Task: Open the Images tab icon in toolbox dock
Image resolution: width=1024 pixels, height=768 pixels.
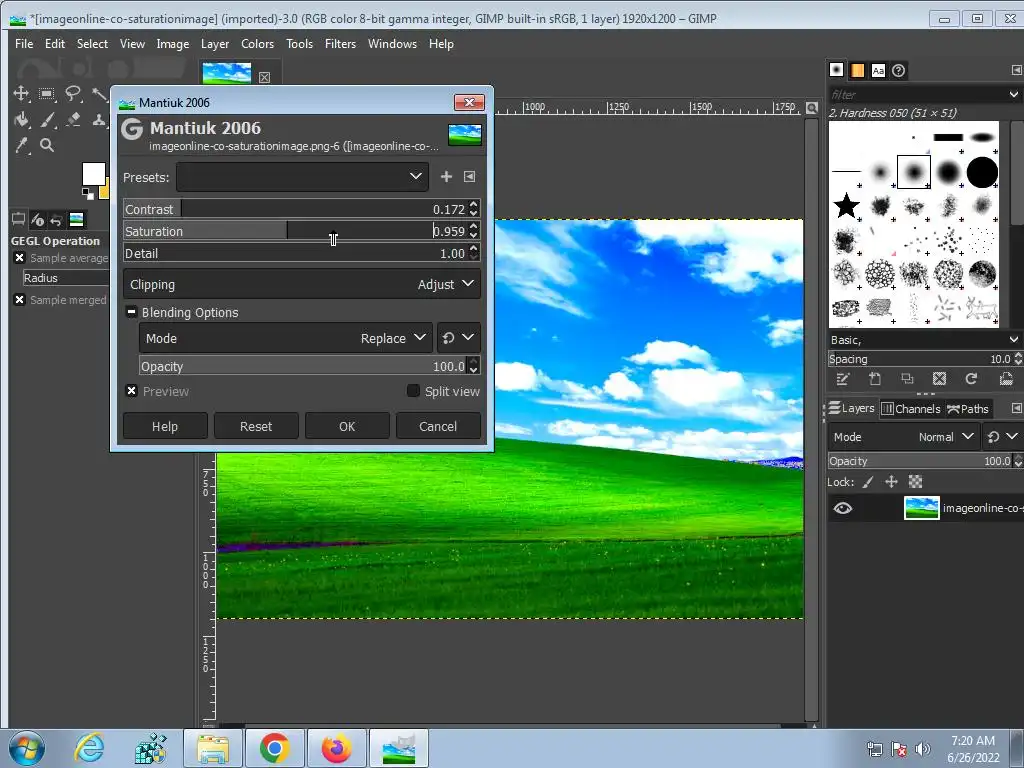Action: (76, 219)
